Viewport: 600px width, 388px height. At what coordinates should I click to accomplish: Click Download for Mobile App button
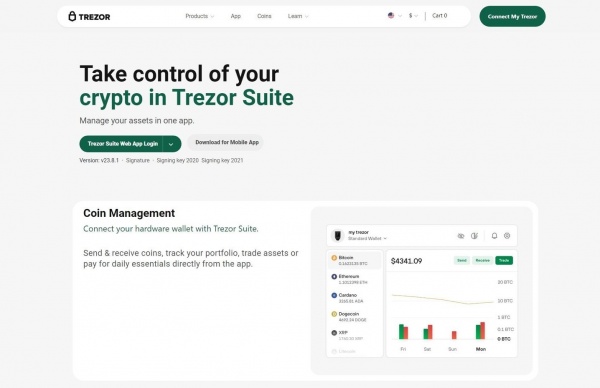(227, 142)
